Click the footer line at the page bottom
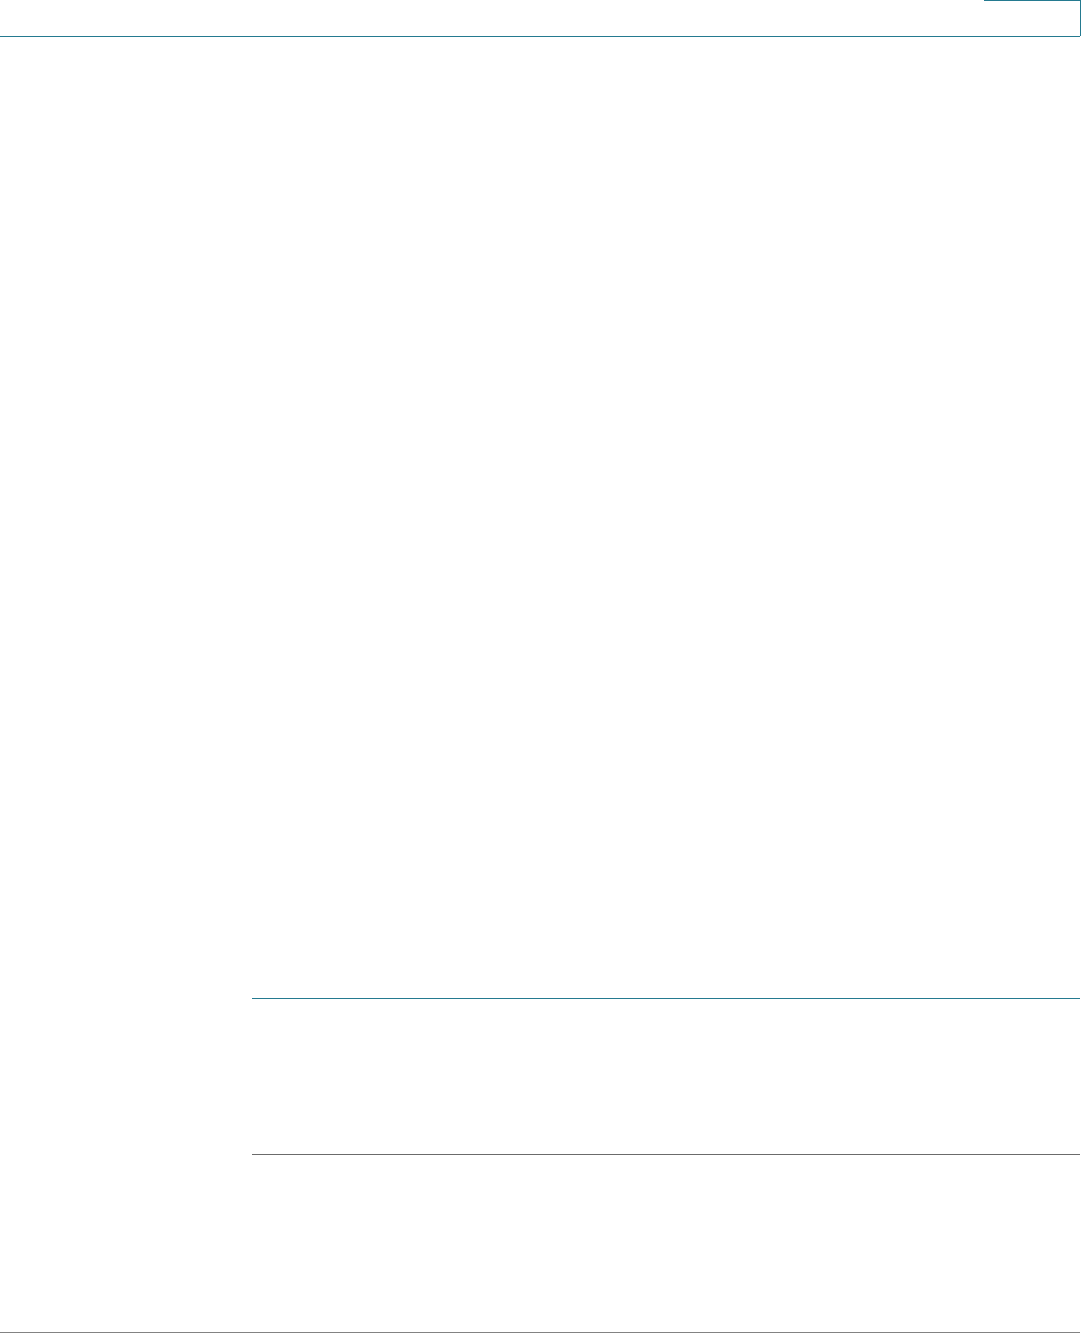Image resolution: width=1081 pixels, height=1333 pixels. [540, 1332]
